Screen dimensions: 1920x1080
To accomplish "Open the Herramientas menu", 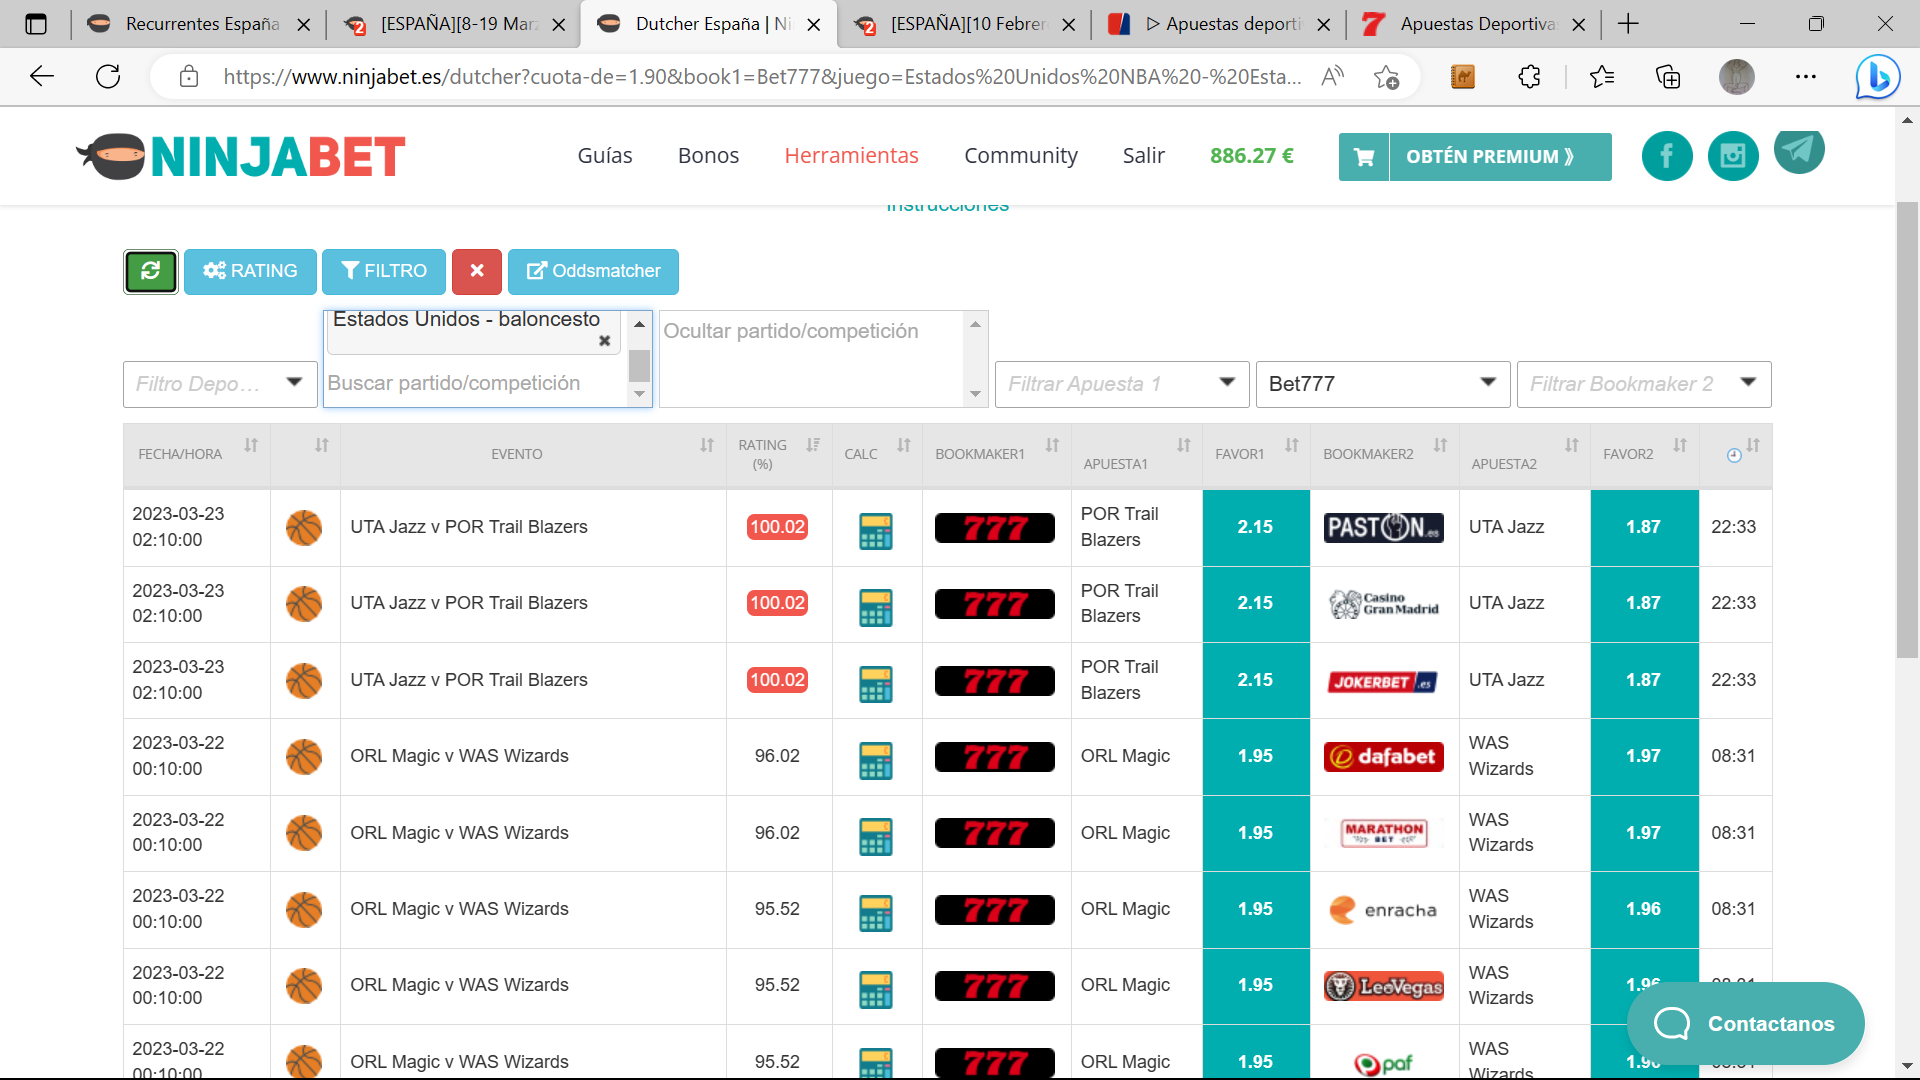I will coord(851,156).
